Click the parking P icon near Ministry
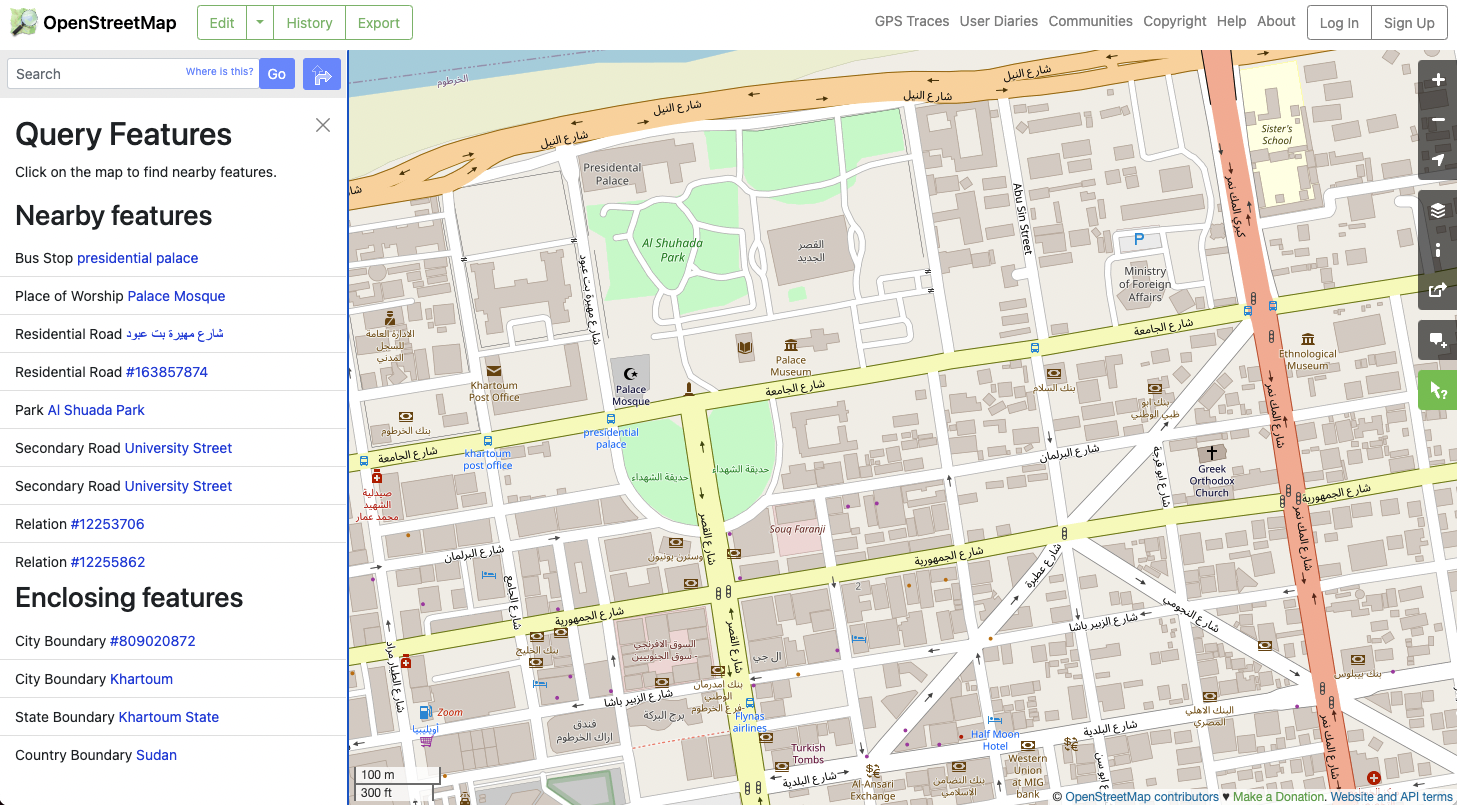The width and height of the screenshot is (1457, 805). click(x=1138, y=240)
